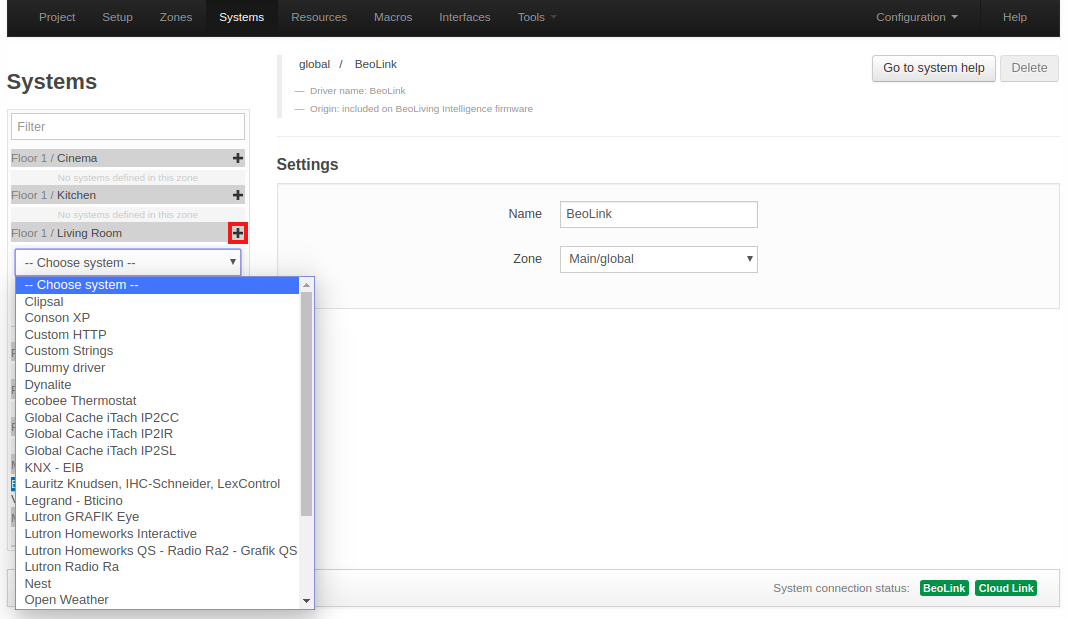
Task: Click the system list scrollbar thumb
Action: pos(307,404)
